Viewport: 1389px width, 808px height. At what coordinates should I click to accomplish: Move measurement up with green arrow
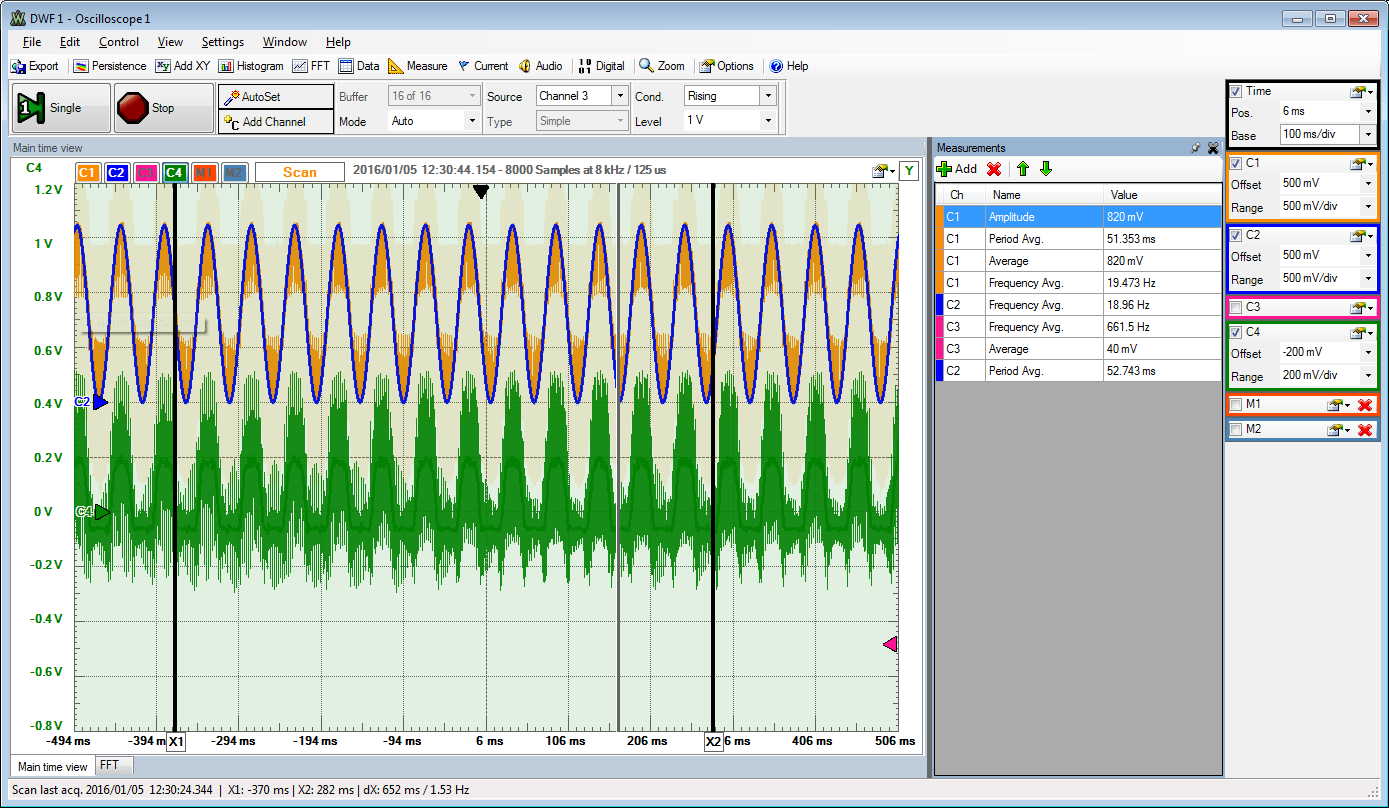point(1022,169)
